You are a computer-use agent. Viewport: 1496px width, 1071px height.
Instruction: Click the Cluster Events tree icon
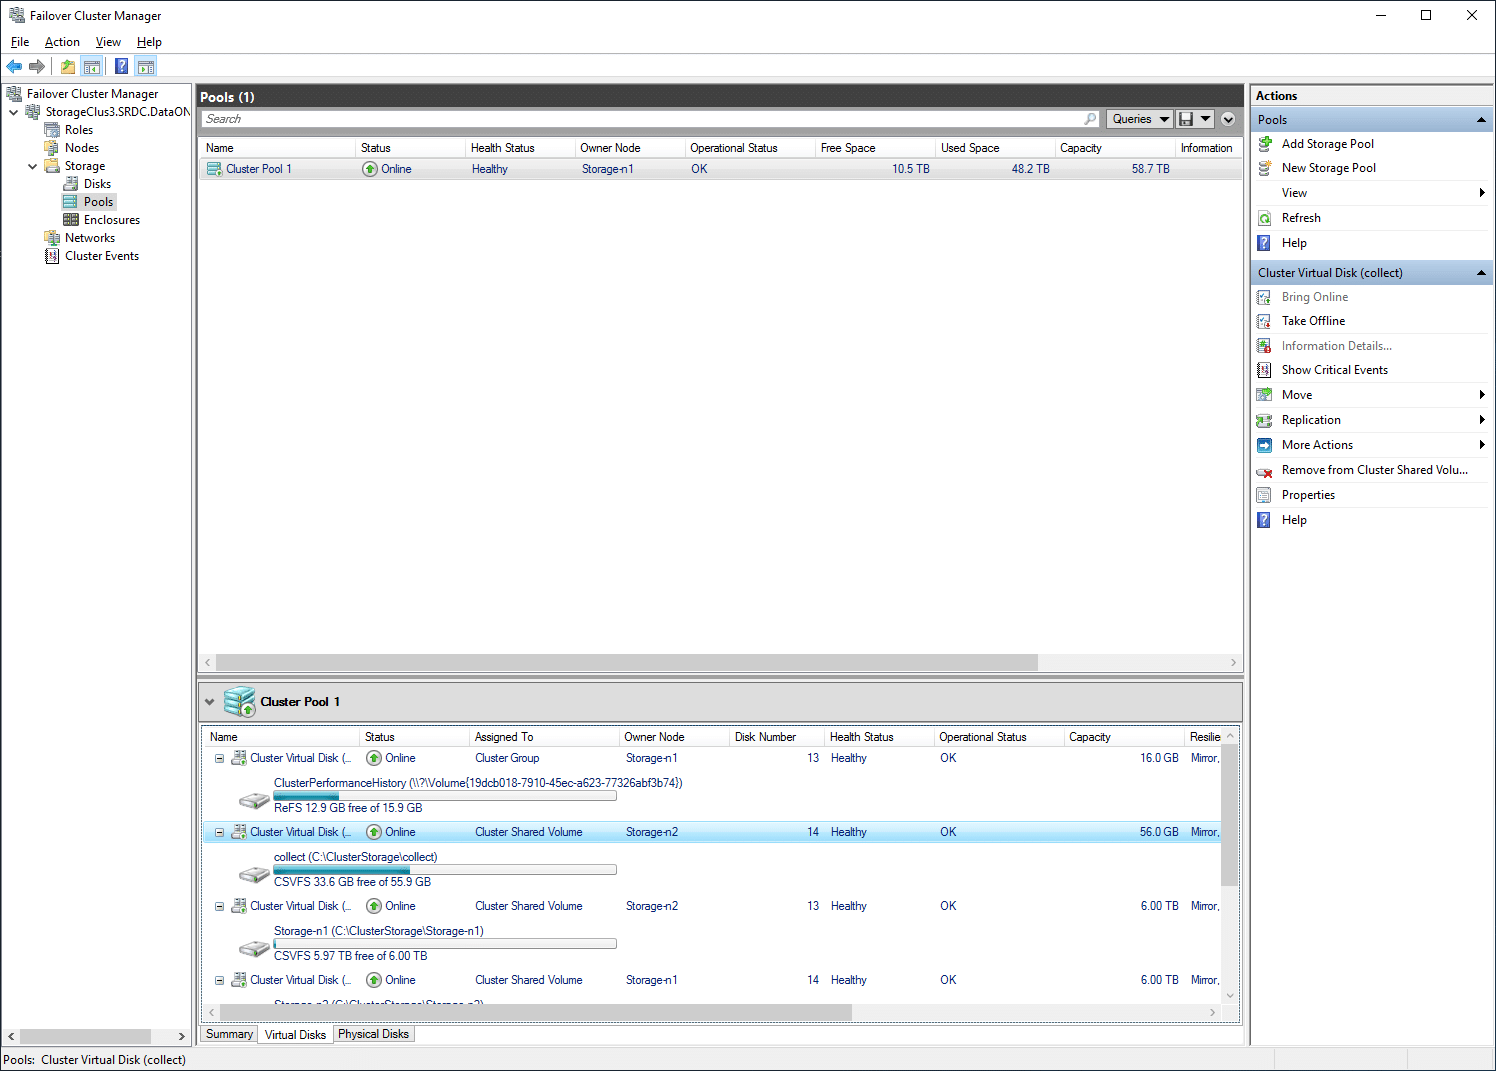[x=52, y=256]
